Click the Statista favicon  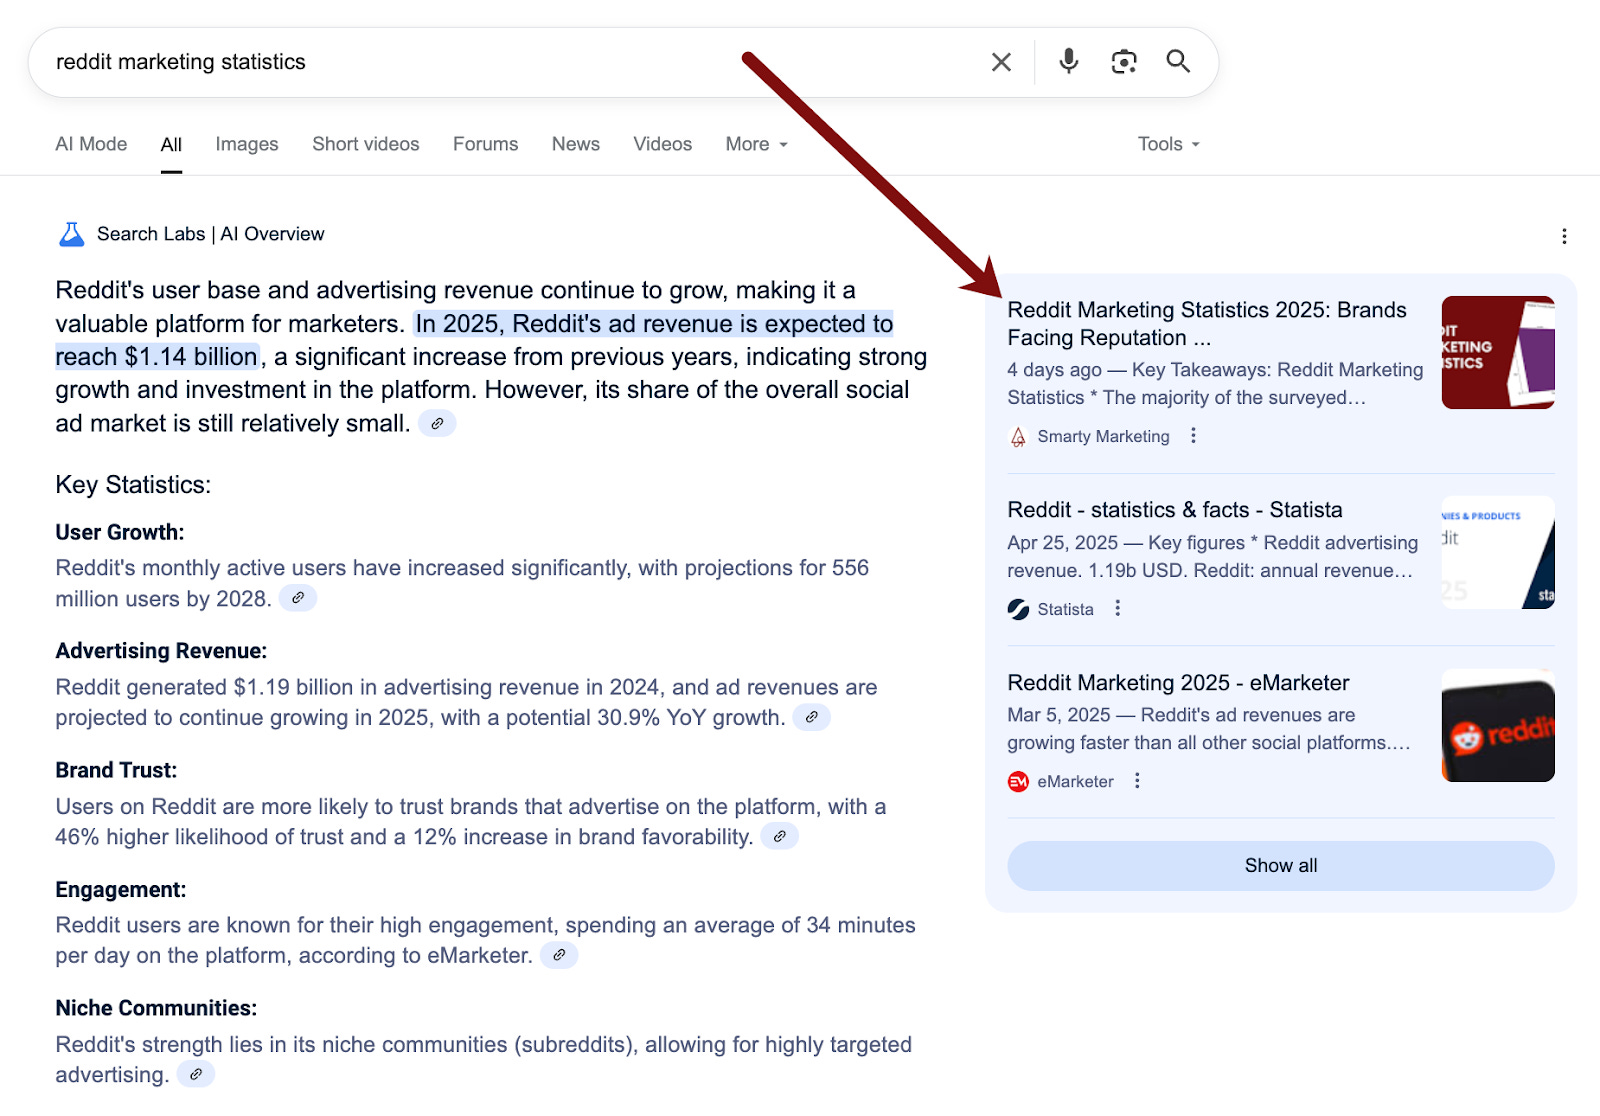[x=1018, y=609]
